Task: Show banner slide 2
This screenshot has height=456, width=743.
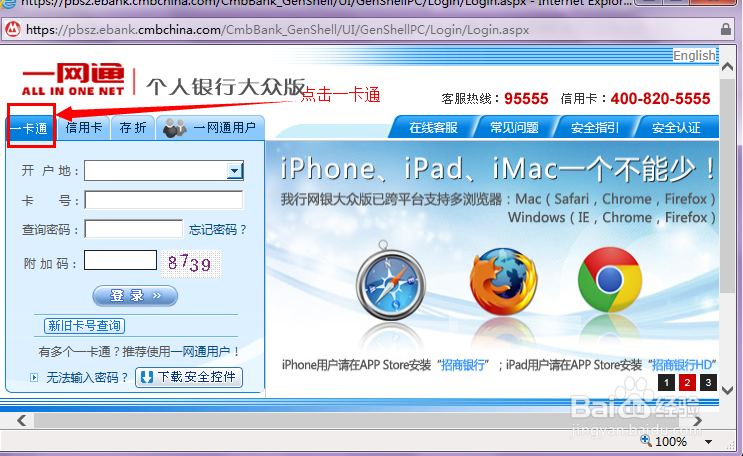Action: 687,383
